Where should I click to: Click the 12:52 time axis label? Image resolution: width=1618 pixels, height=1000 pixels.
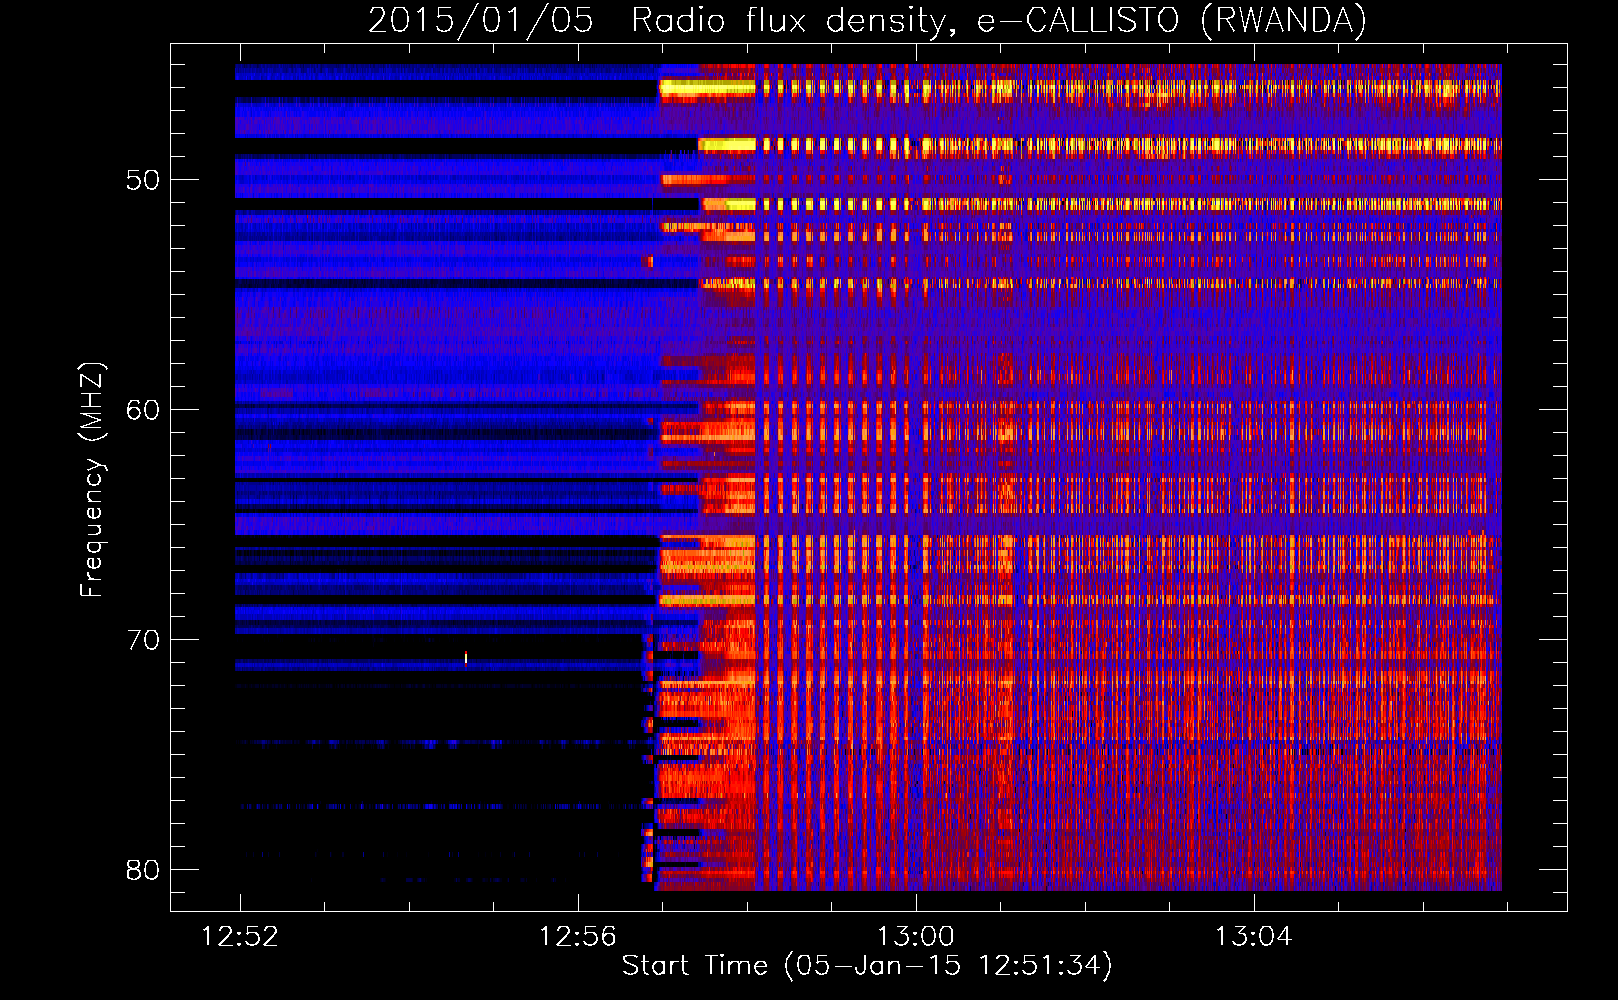tap(240, 937)
